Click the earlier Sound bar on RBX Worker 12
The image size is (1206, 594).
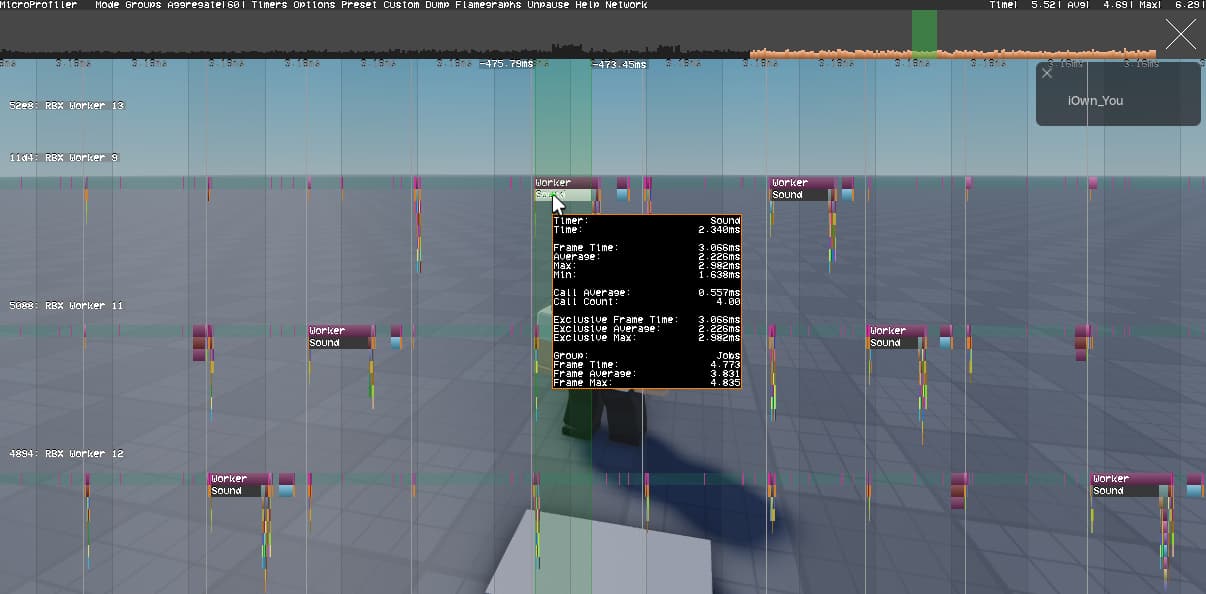click(x=237, y=491)
